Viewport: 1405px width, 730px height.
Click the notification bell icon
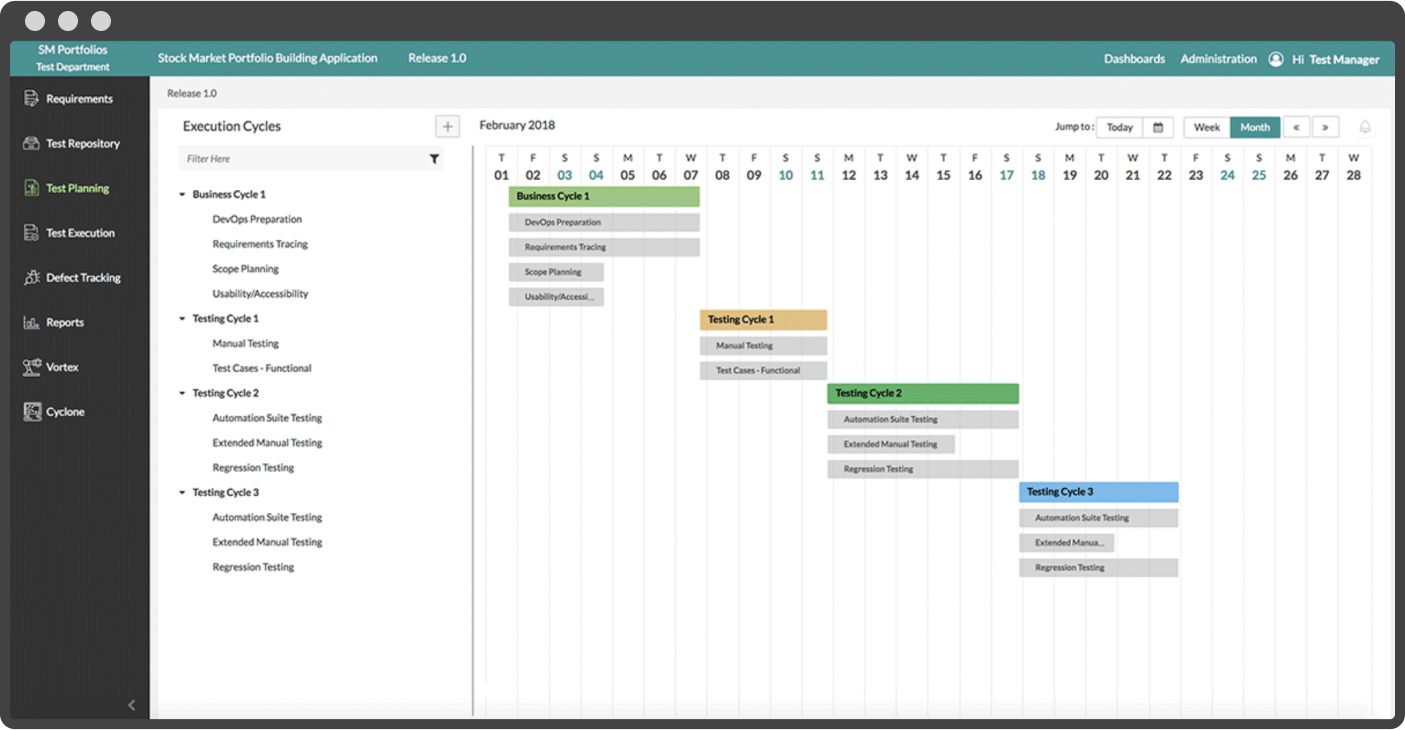1365,127
